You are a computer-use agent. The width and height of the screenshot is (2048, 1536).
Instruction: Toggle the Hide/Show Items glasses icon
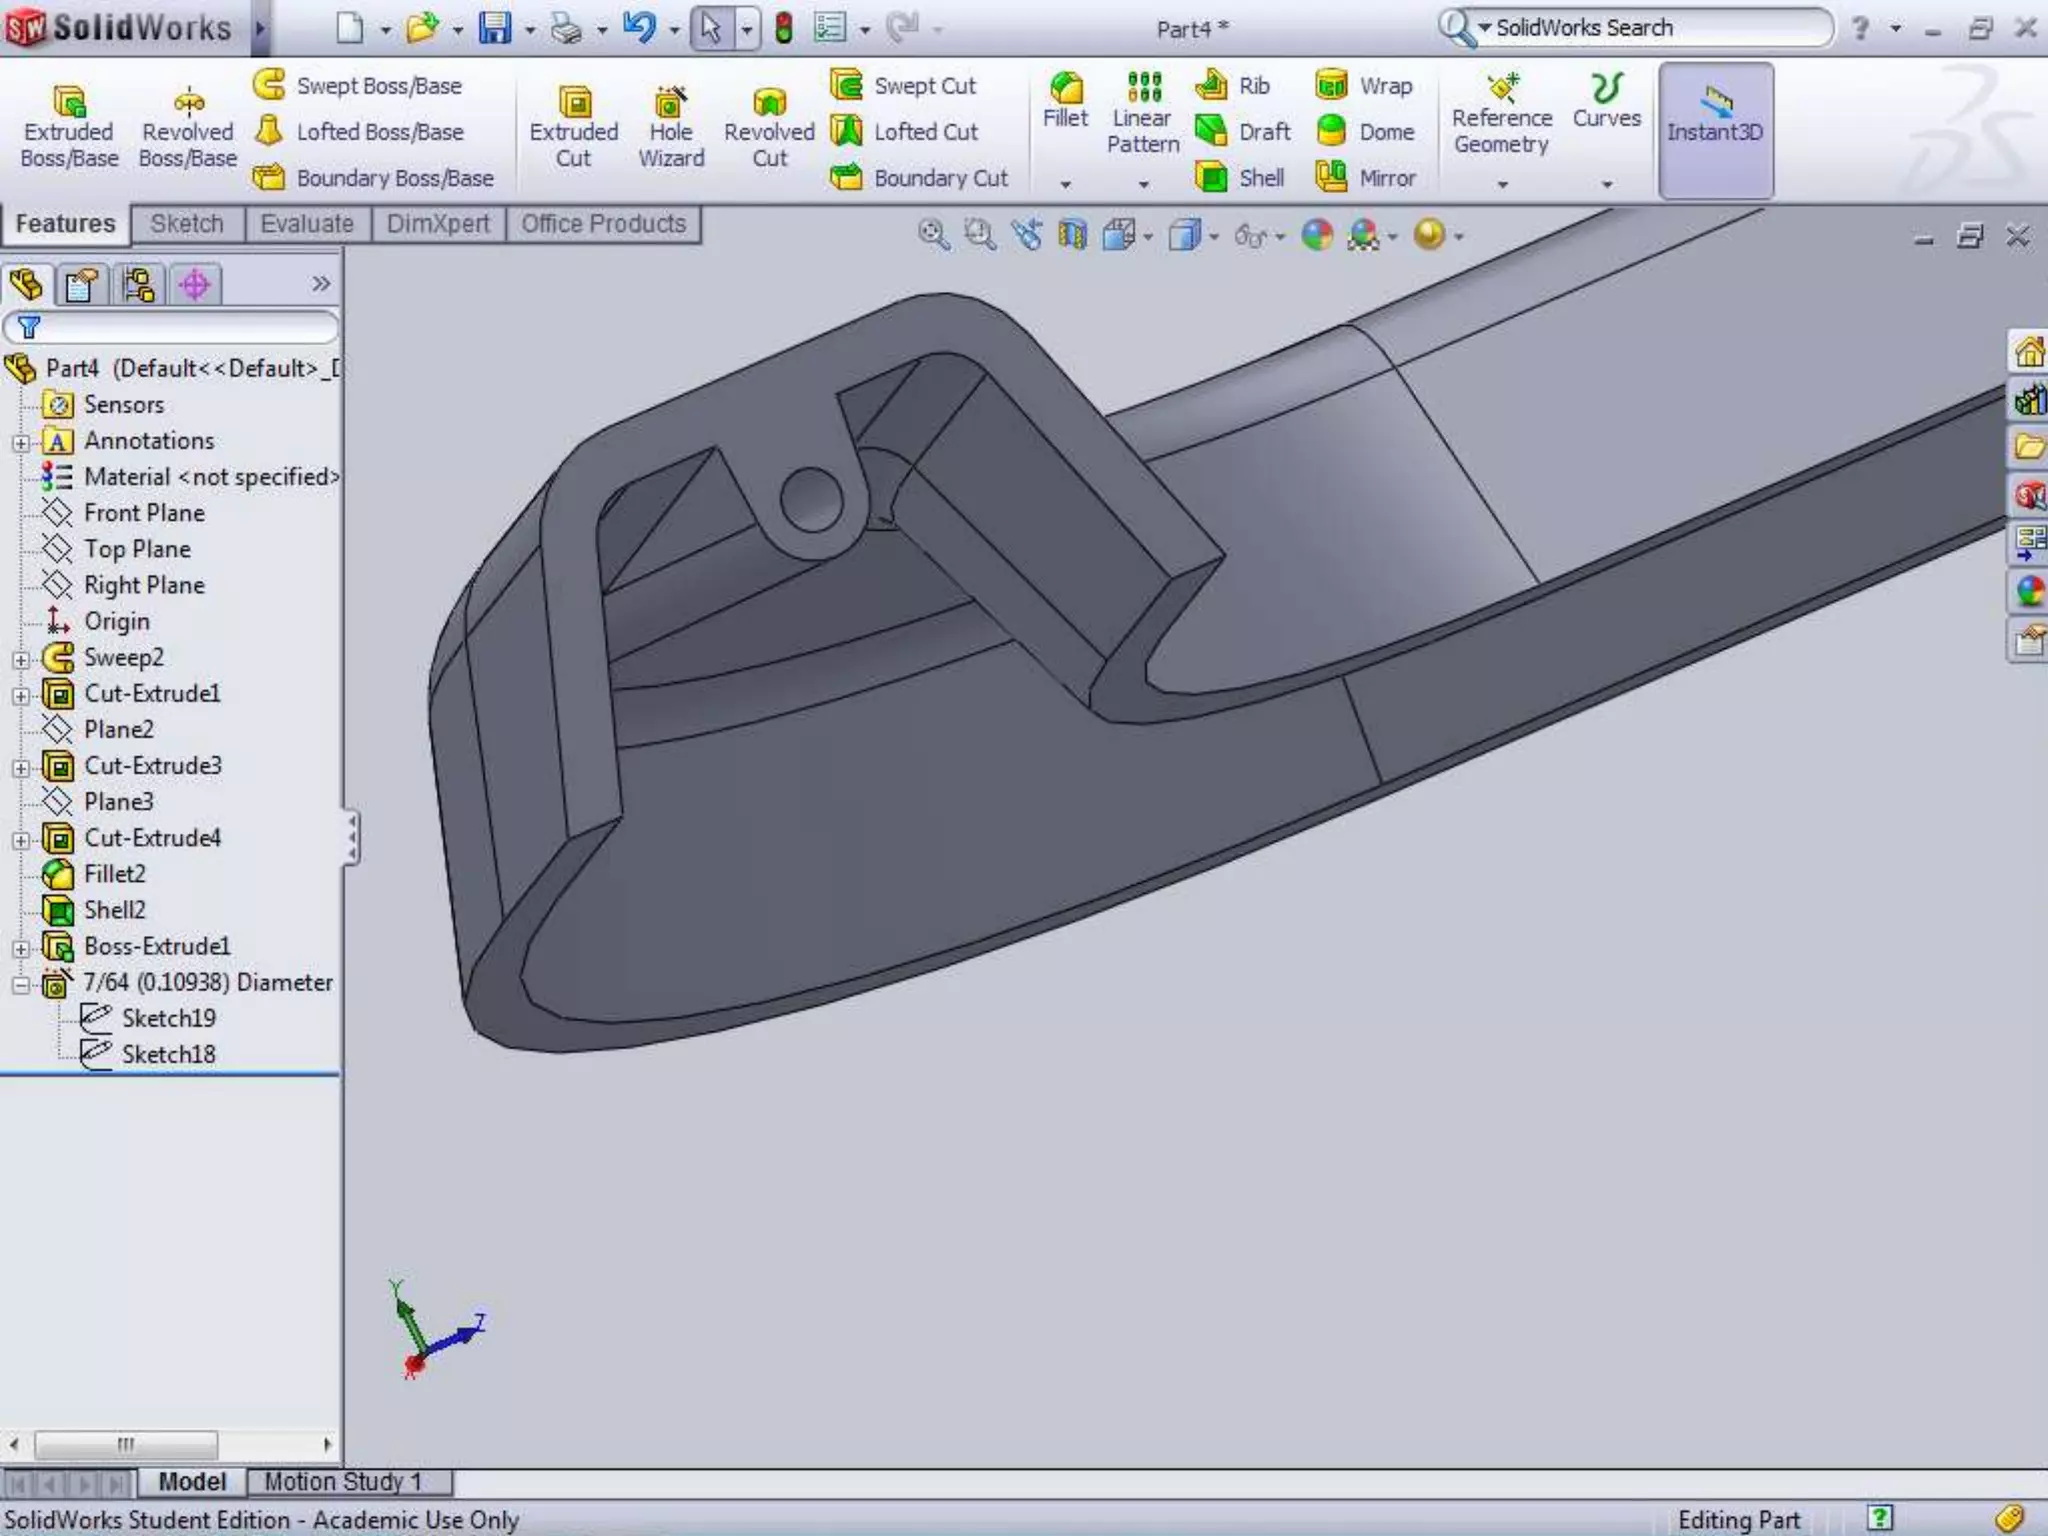coord(1250,236)
